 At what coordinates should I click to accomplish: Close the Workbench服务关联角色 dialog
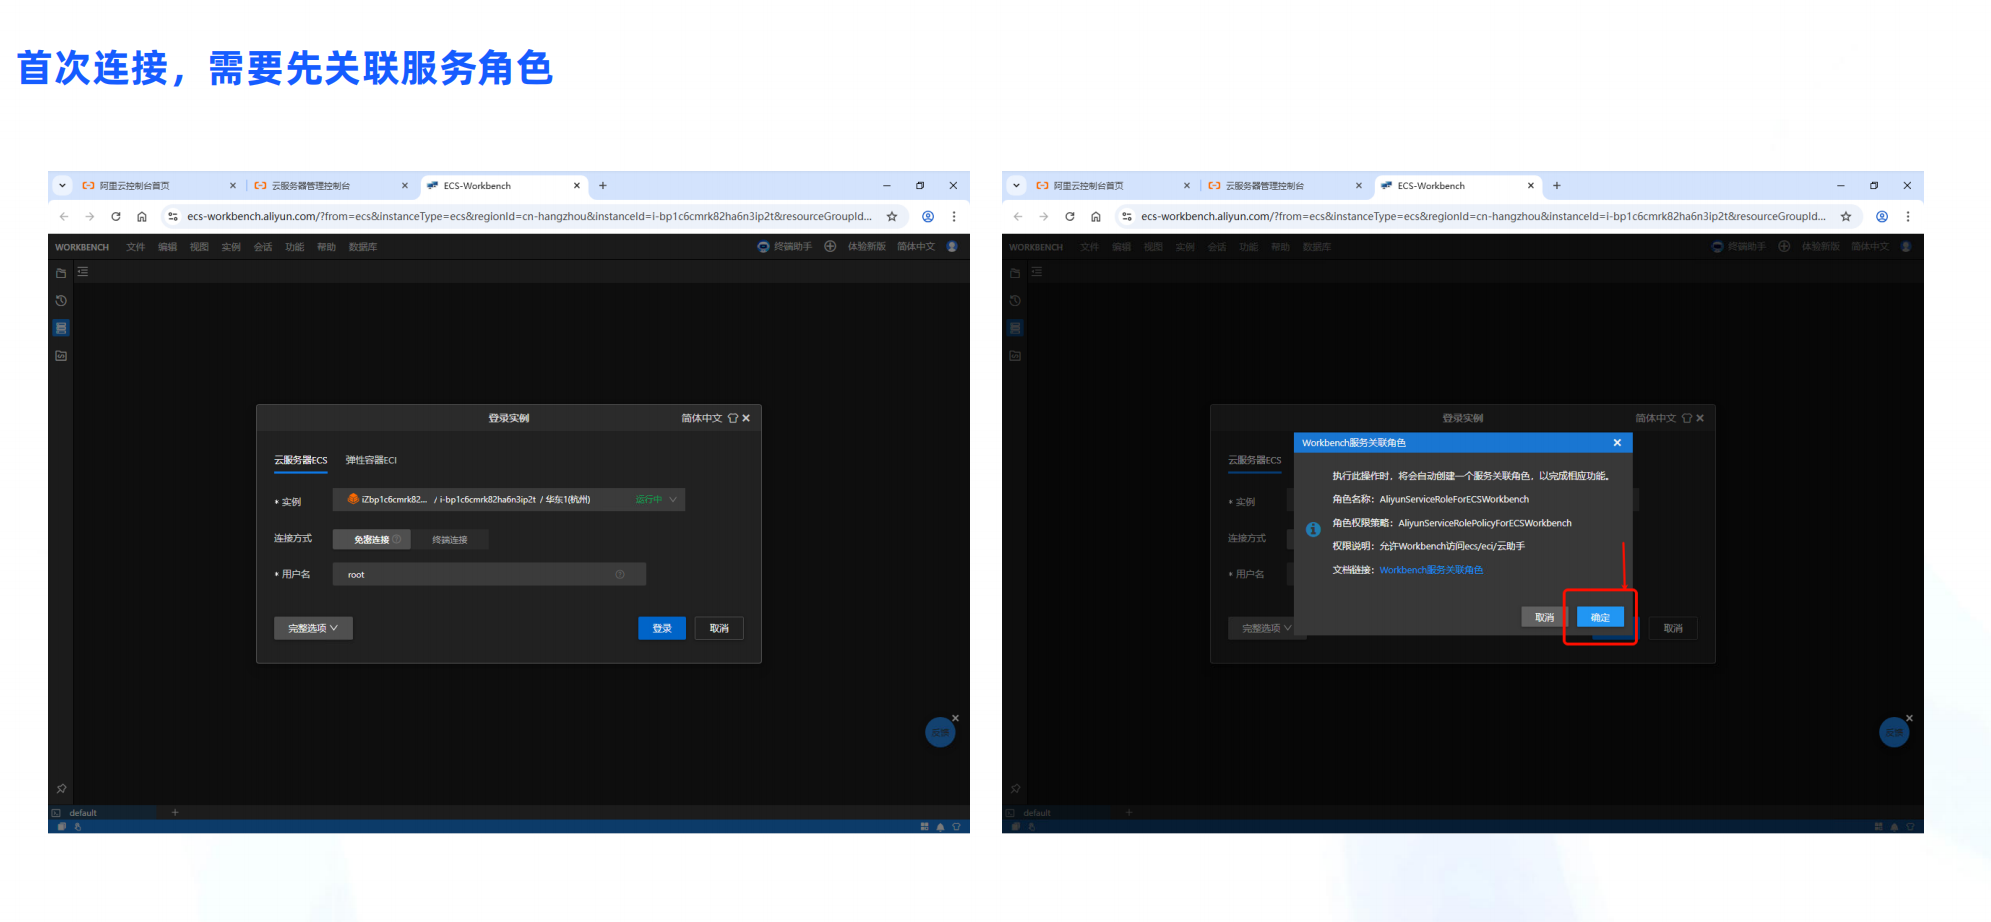click(1617, 442)
